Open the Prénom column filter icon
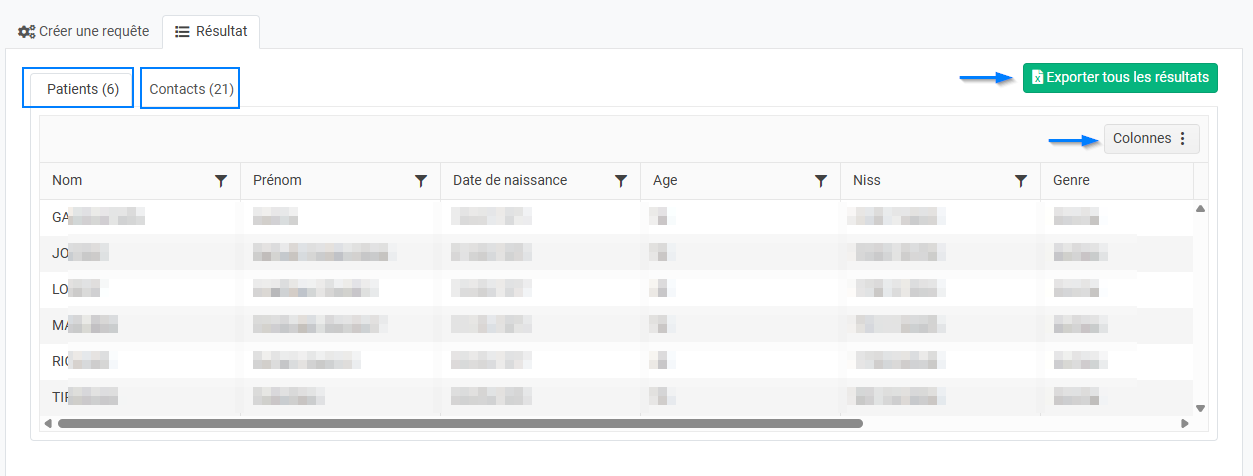This screenshot has width=1253, height=476. [x=421, y=181]
